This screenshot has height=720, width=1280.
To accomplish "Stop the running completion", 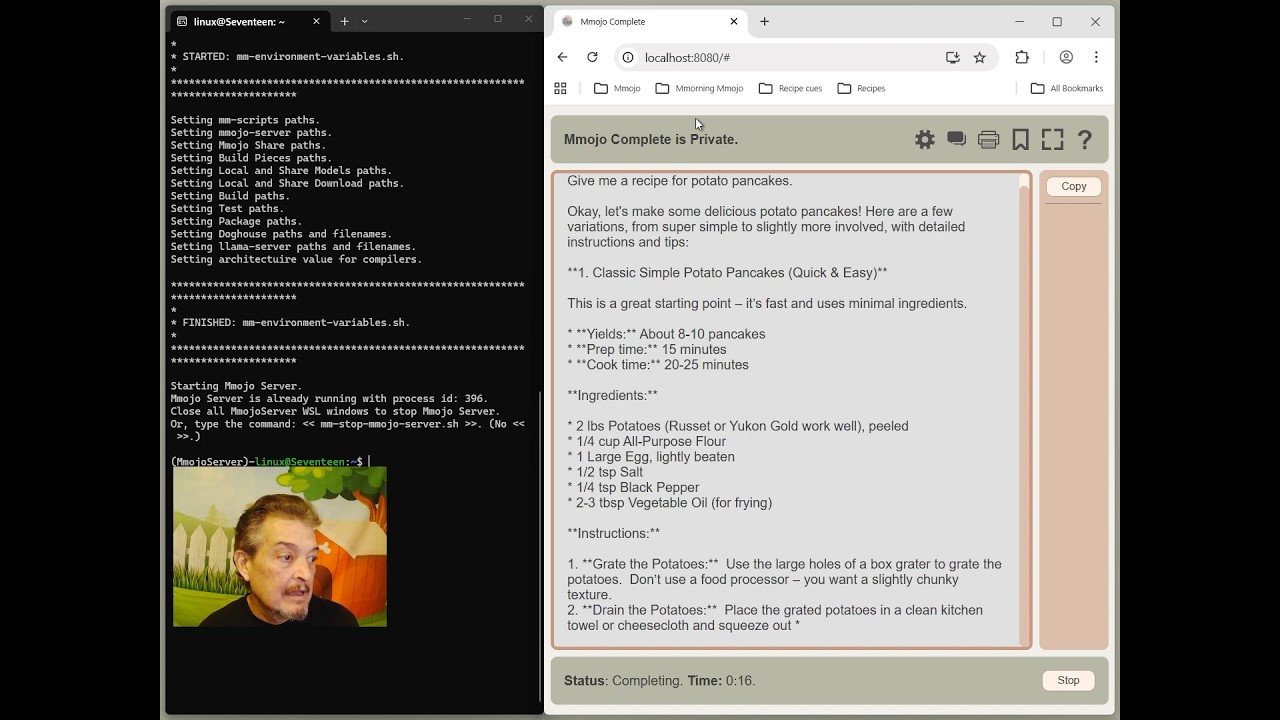I will click(1068, 680).
